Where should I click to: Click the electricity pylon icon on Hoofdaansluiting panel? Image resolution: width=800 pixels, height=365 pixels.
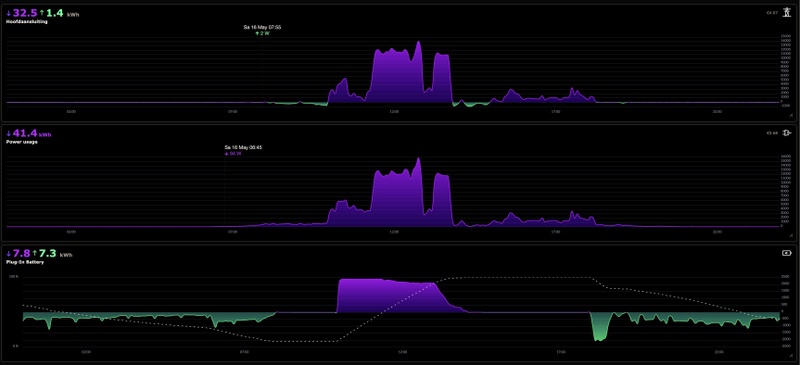coord(787,12)
